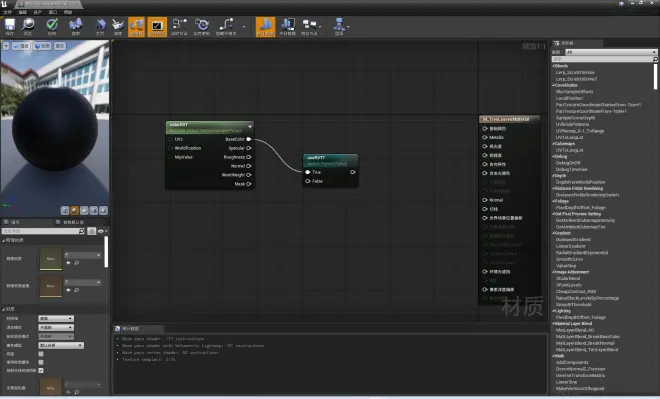Click the False input pin on useRVT? node
Screen dimensions: 660x399
308,181
